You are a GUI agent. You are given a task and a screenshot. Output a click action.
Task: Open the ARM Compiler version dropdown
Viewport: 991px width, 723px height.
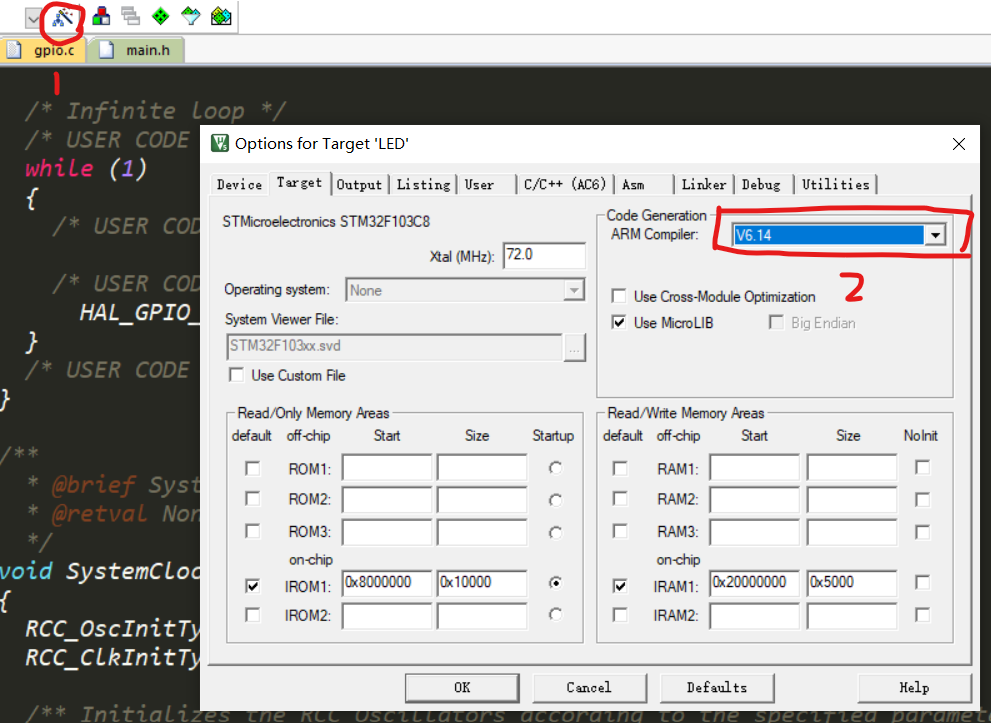(935, 235)
